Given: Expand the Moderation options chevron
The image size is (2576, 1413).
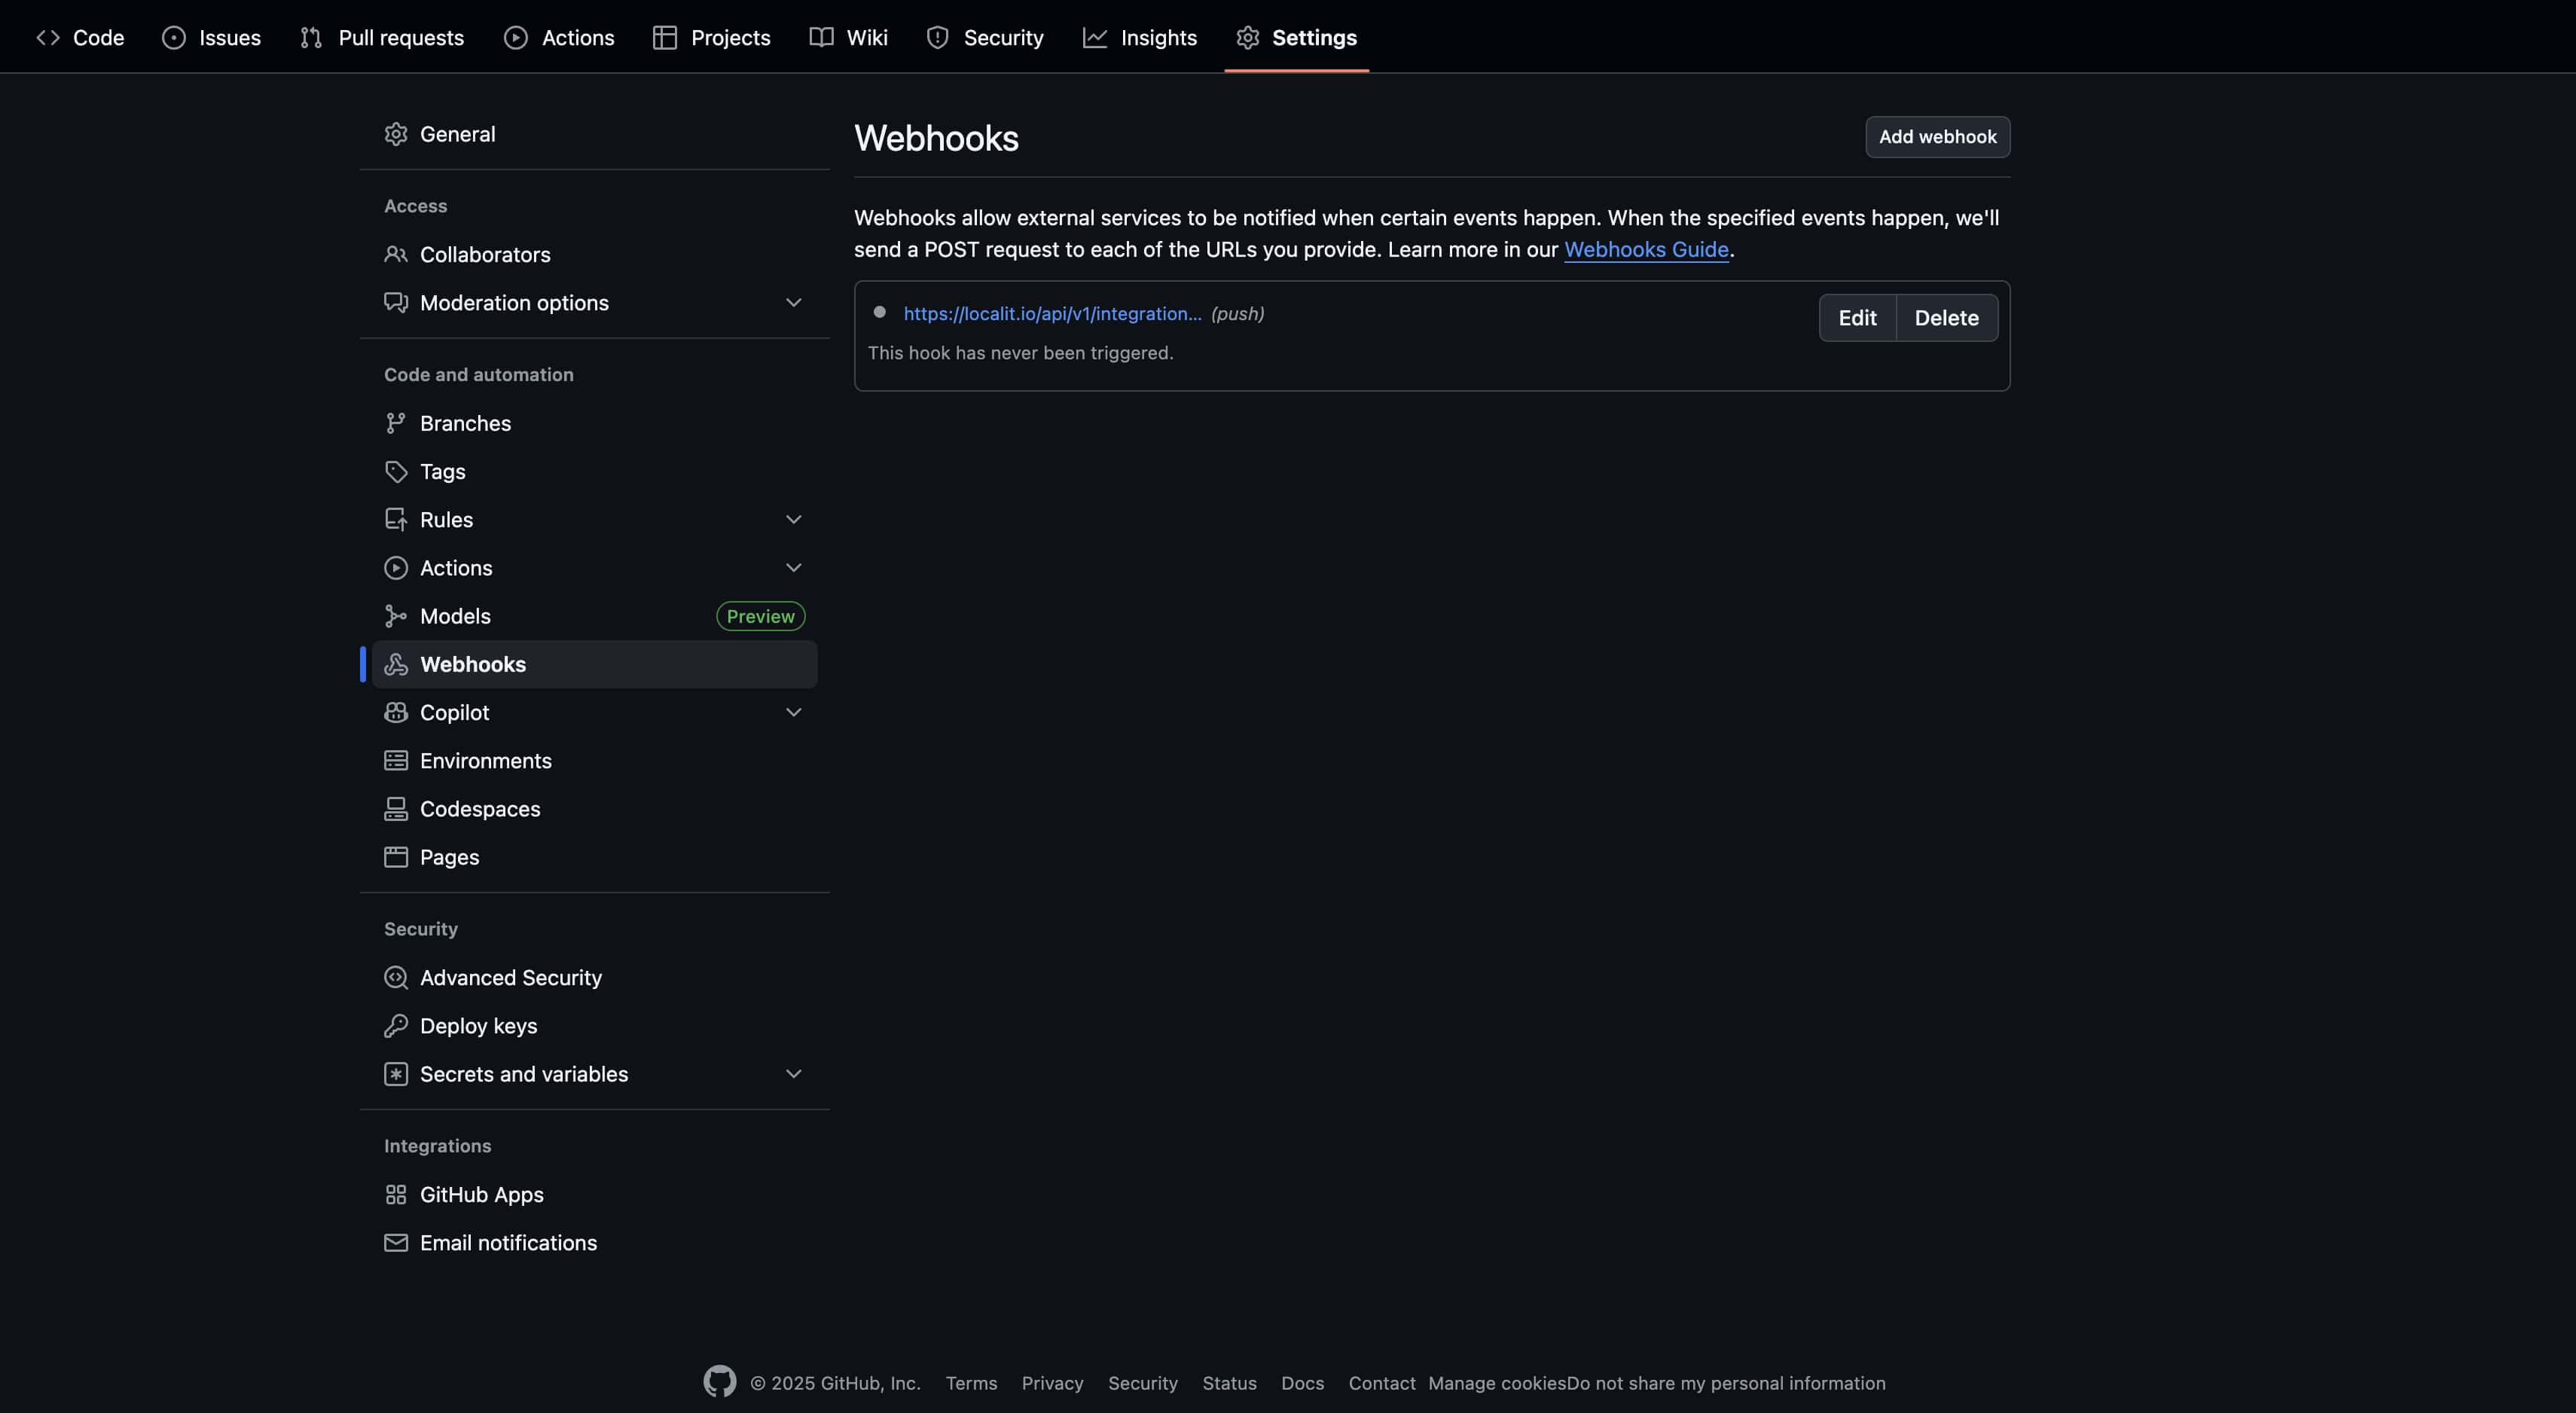Looking at the screenshot, I should pyautogui.click(x=794, y=303).
